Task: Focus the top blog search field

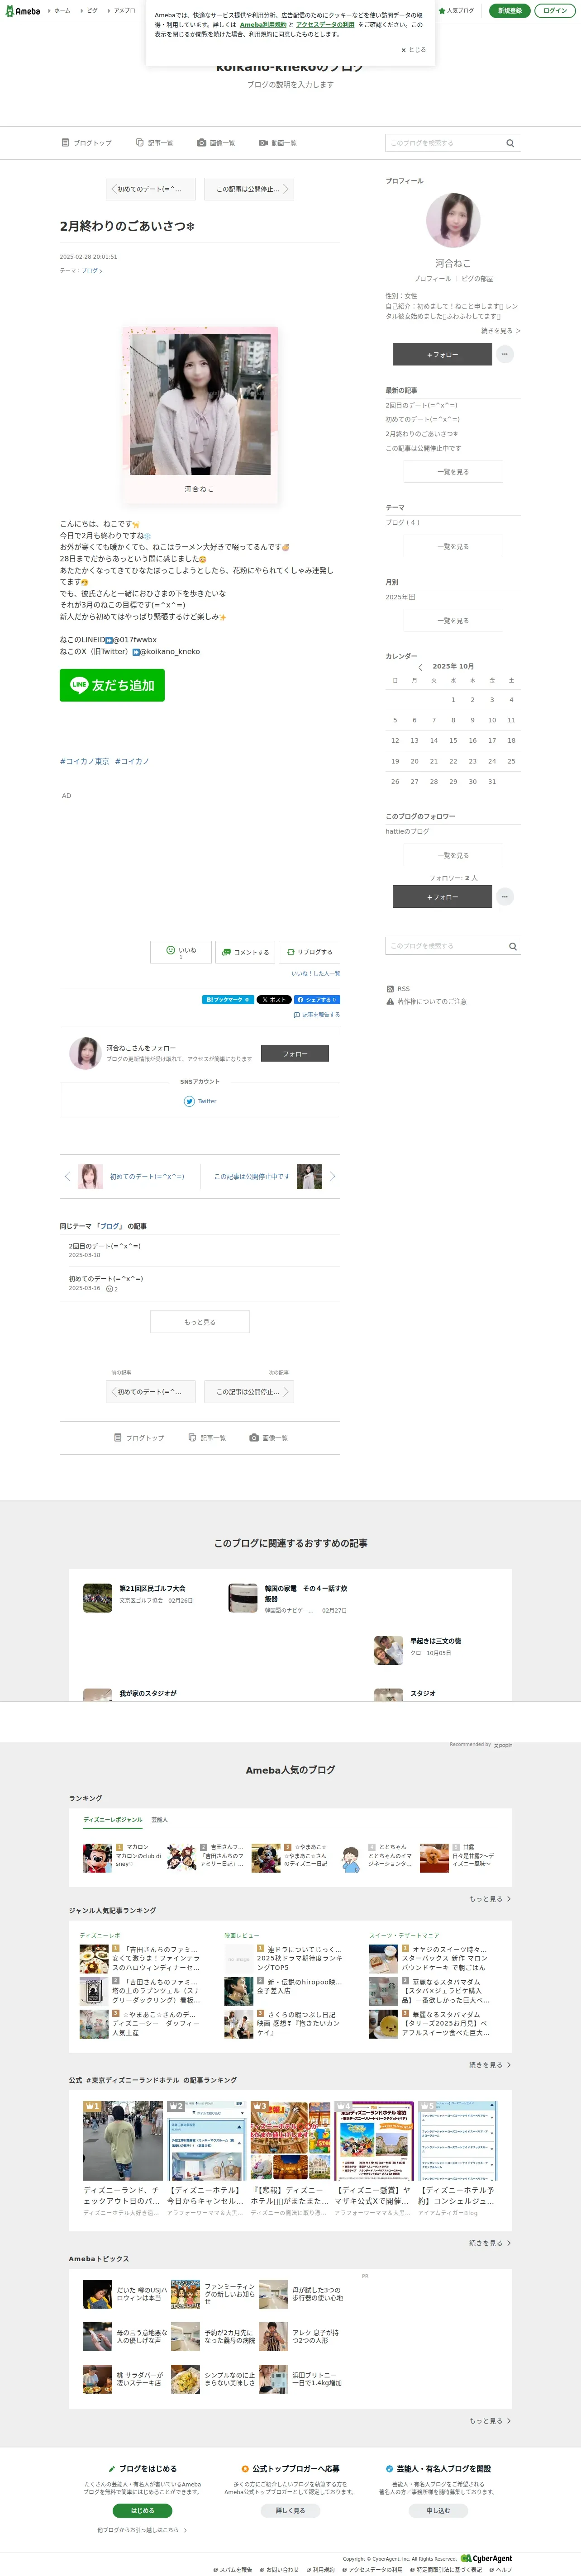Action: pyautogui.click(x=444, y=143)
